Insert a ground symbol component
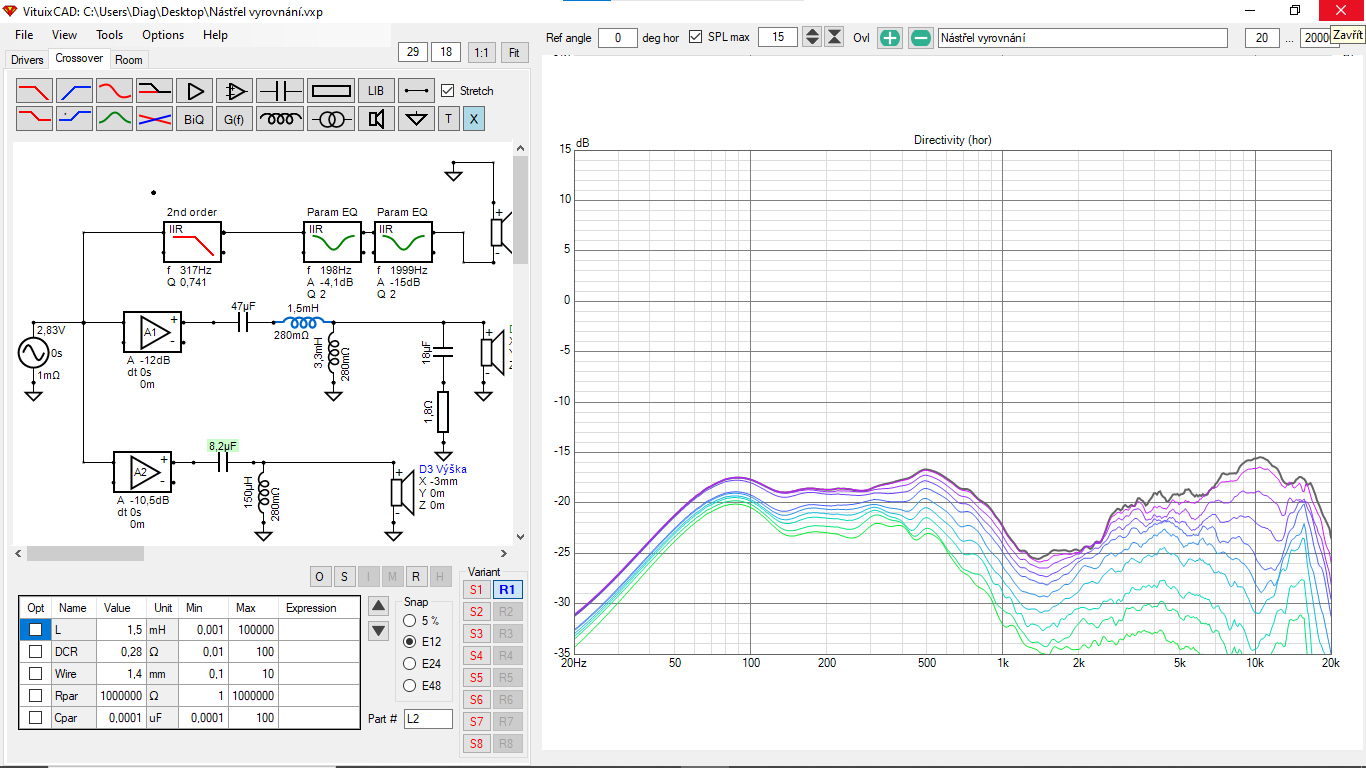1366x768 pixels. pos(416,119)
